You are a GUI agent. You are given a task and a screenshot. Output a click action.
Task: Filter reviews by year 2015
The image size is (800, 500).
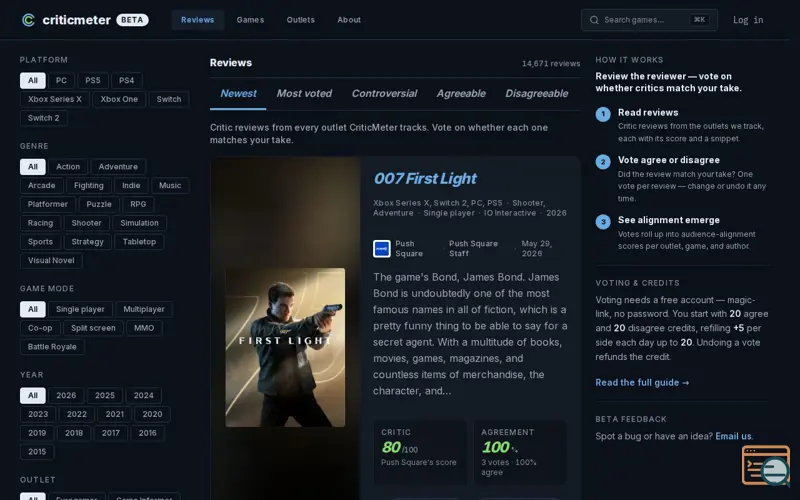point(37,452)
